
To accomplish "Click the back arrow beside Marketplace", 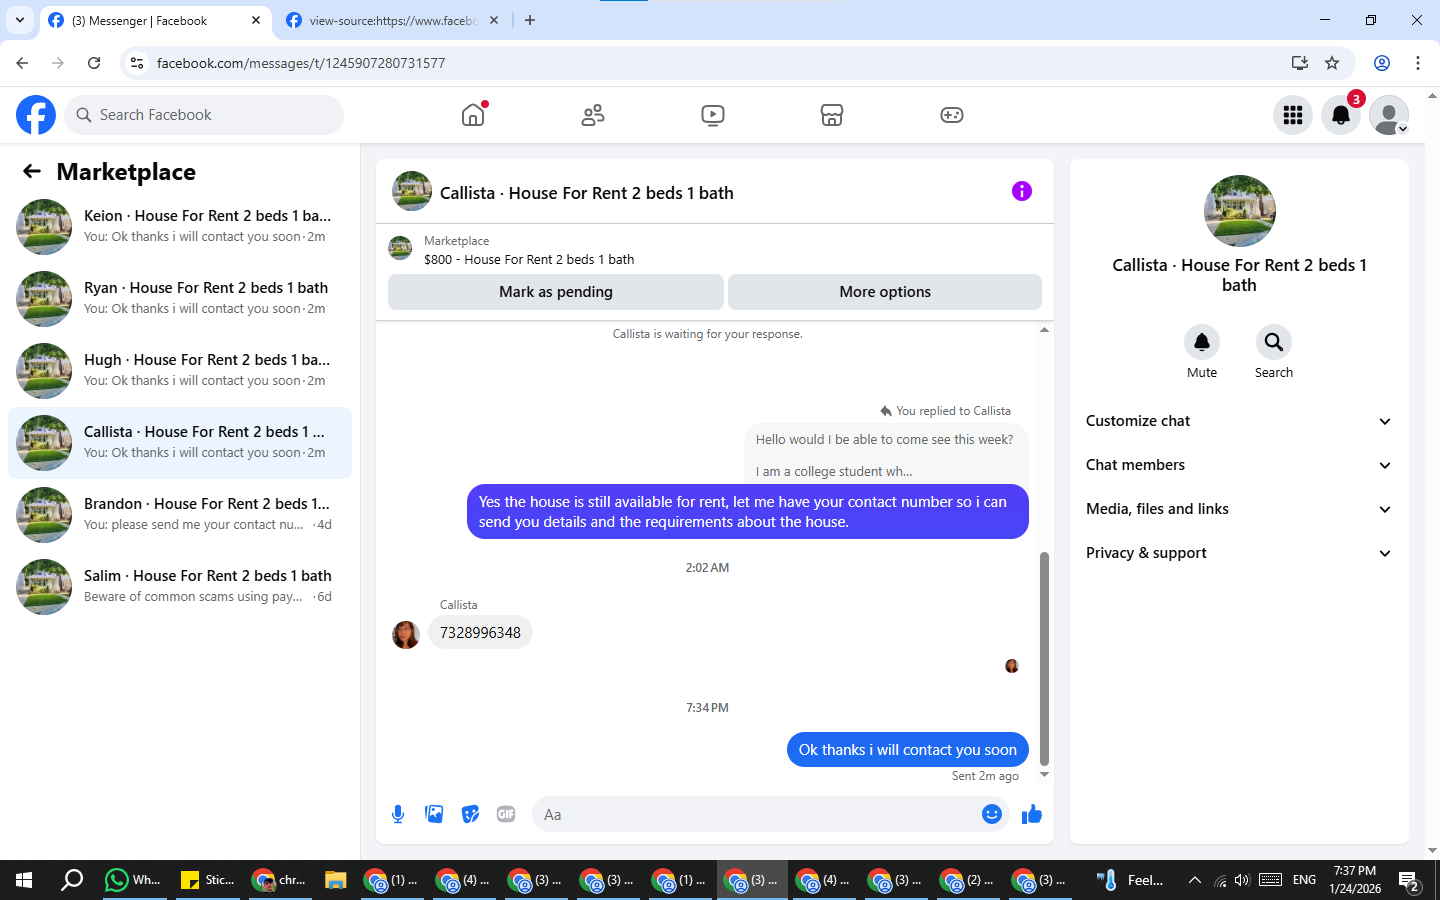I will click(32, 171).
